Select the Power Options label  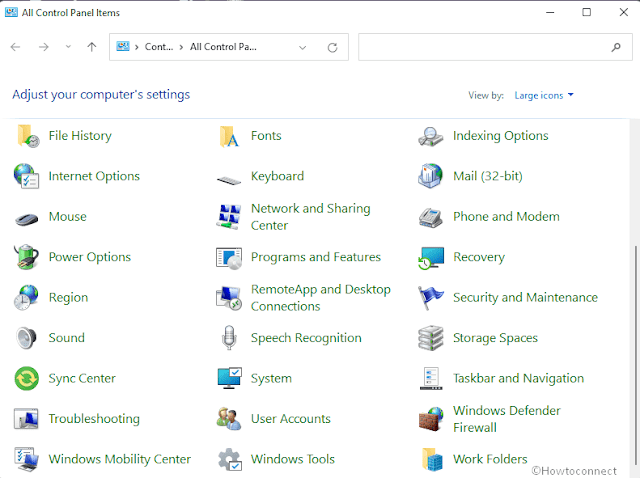tap(90, 257)
